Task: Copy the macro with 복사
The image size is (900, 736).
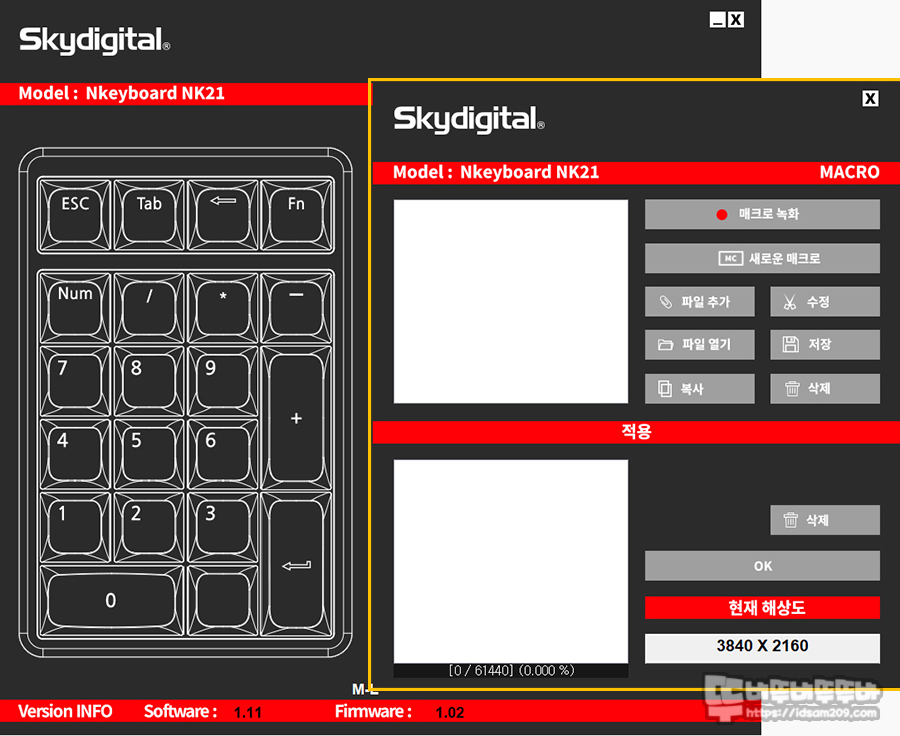Action: coord(700,389)
